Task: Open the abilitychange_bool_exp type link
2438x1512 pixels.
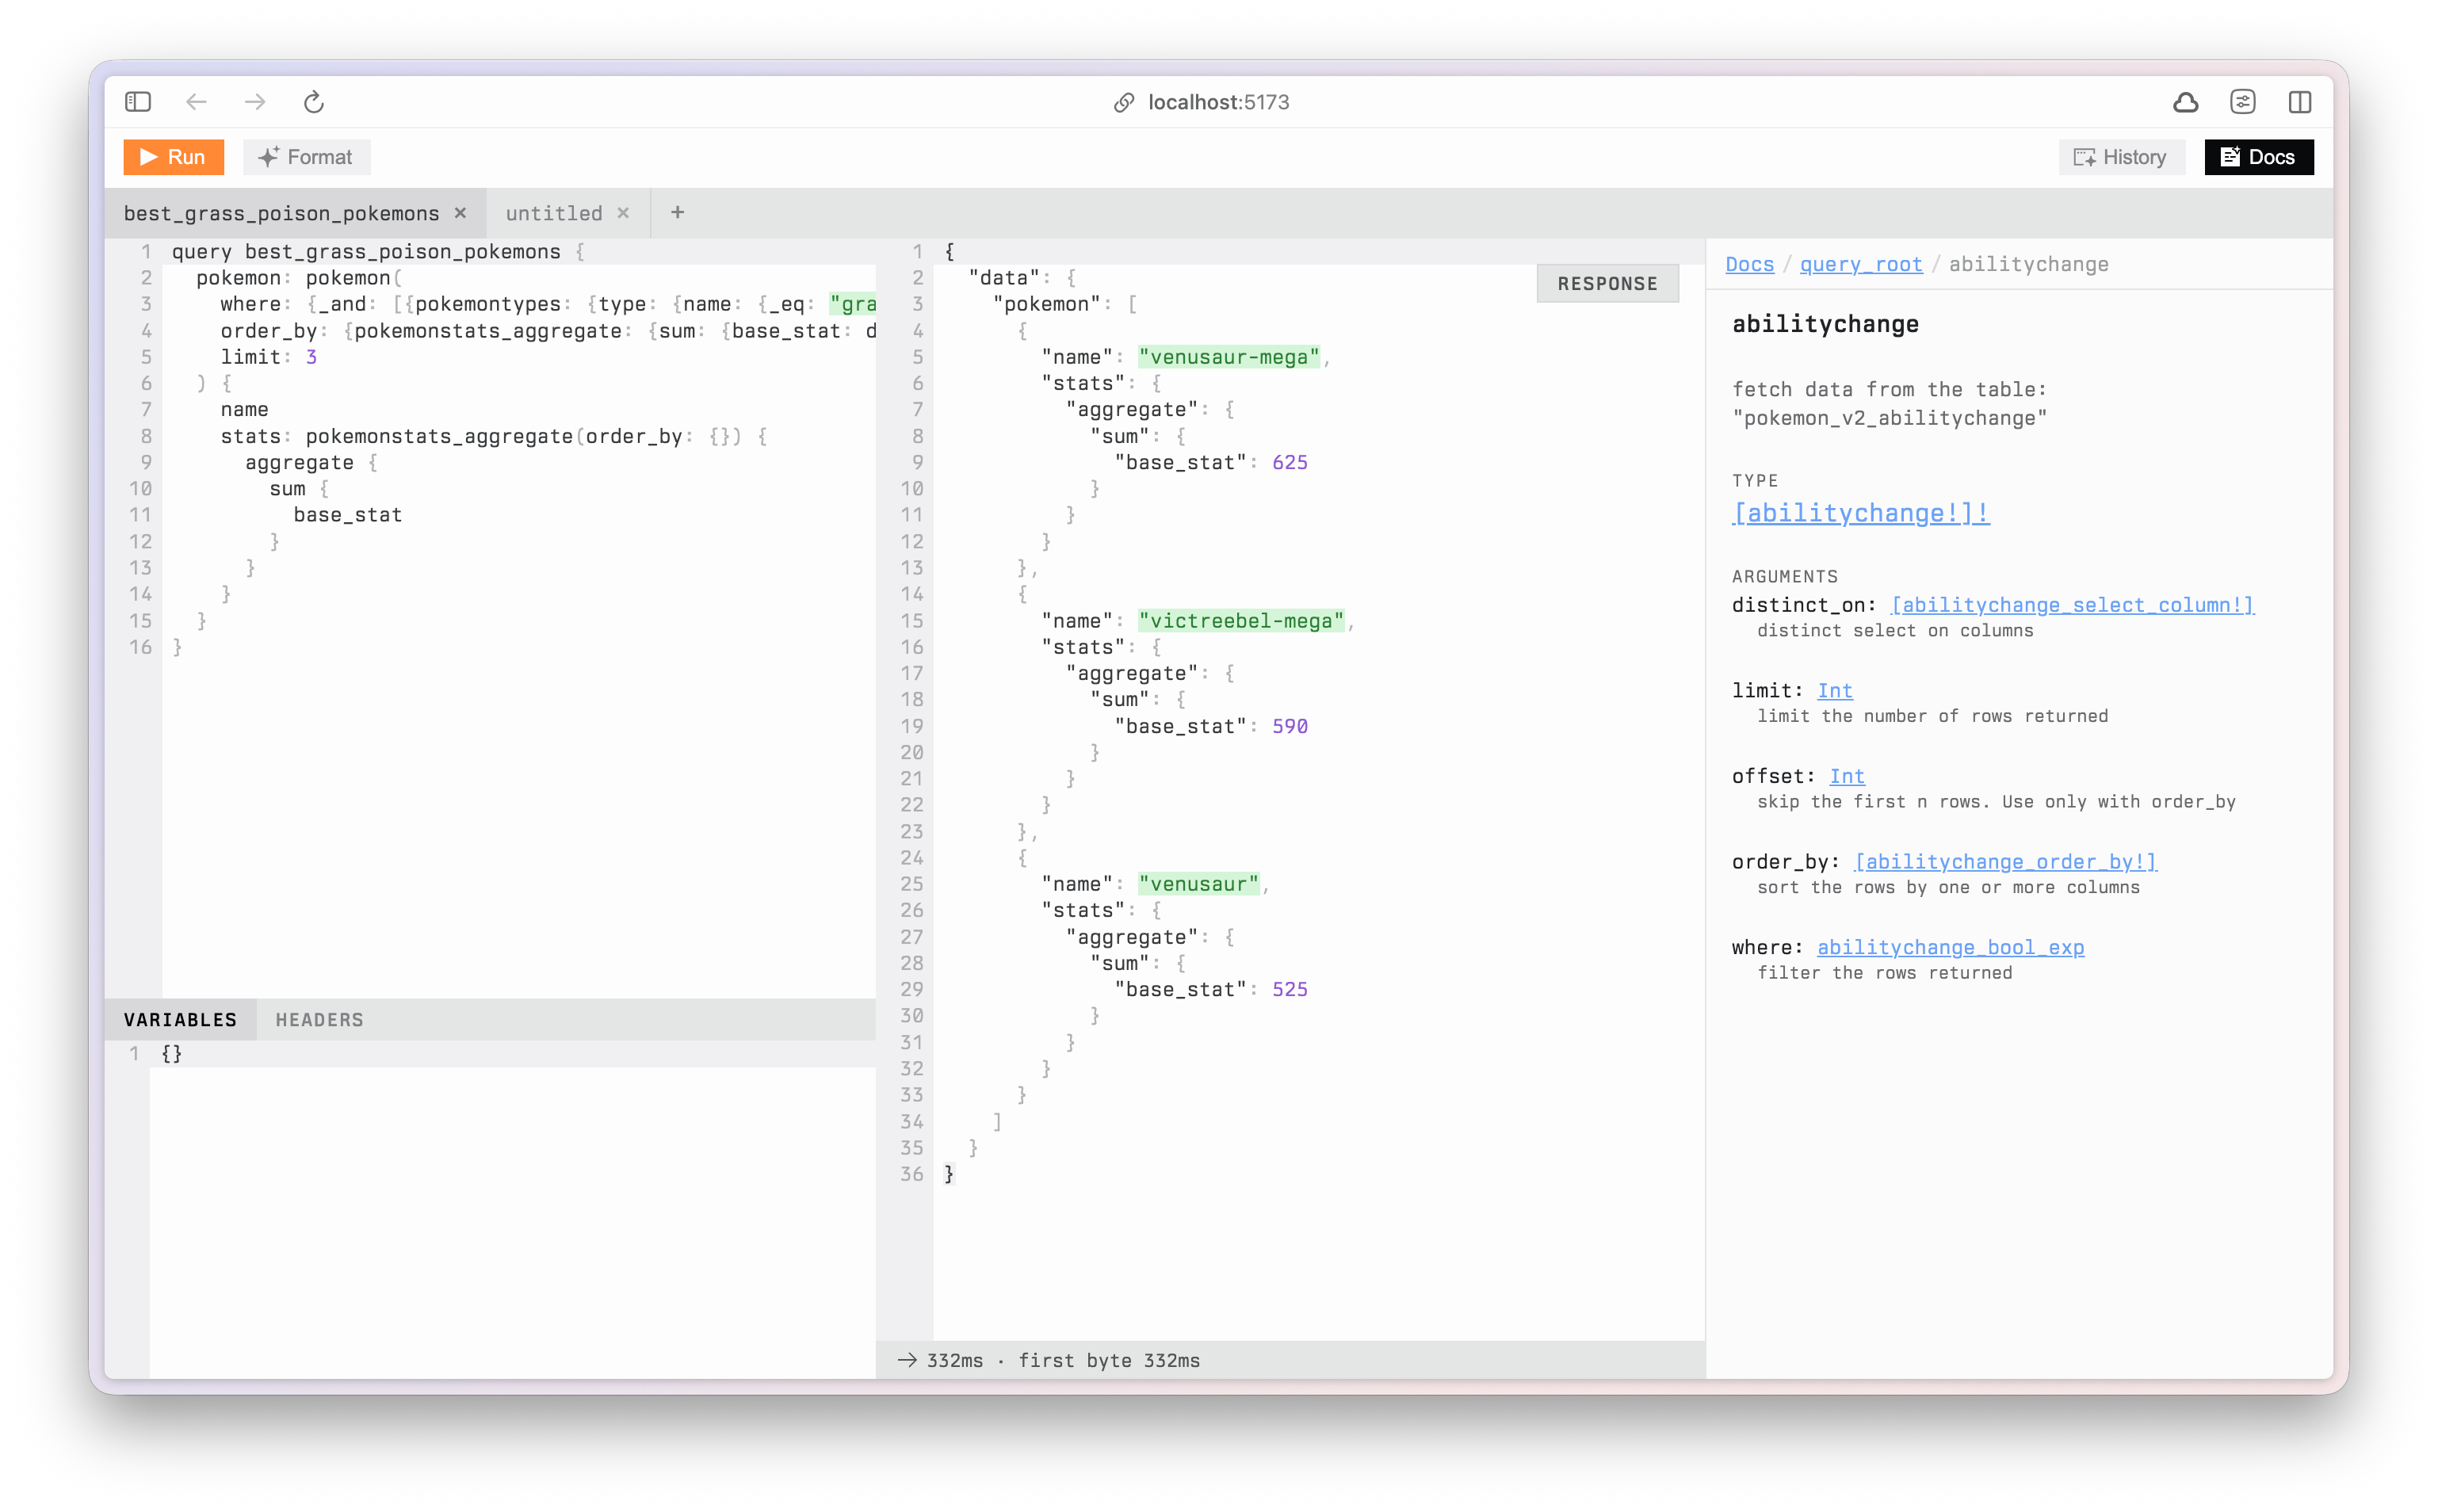Action: (x=1950, y=947)
